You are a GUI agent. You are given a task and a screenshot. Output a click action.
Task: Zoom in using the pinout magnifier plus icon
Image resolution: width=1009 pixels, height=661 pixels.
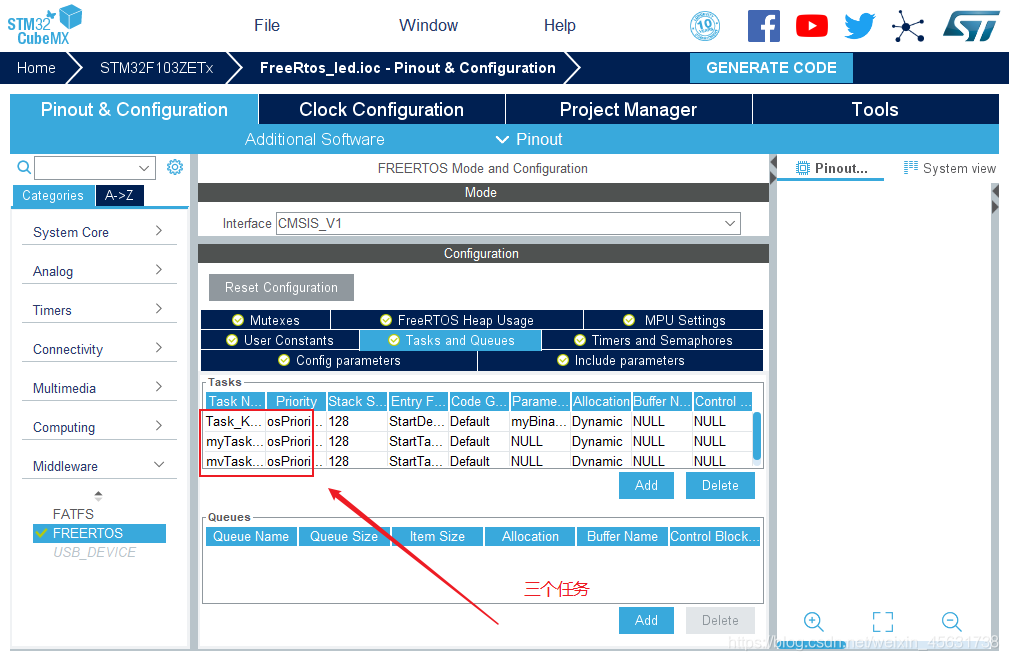[813, 621]
